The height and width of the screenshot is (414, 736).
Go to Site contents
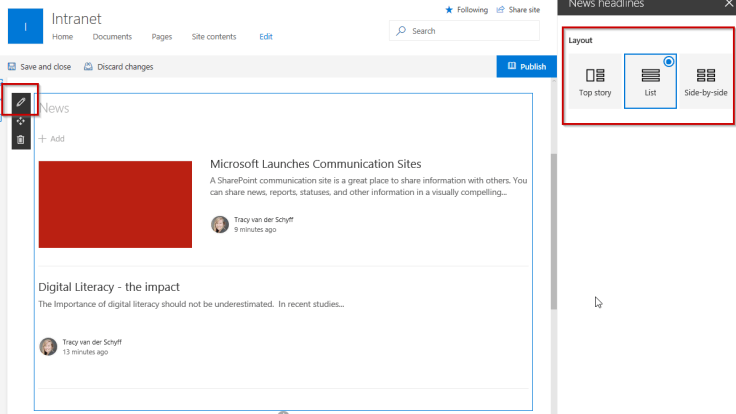tap(214, 37)
